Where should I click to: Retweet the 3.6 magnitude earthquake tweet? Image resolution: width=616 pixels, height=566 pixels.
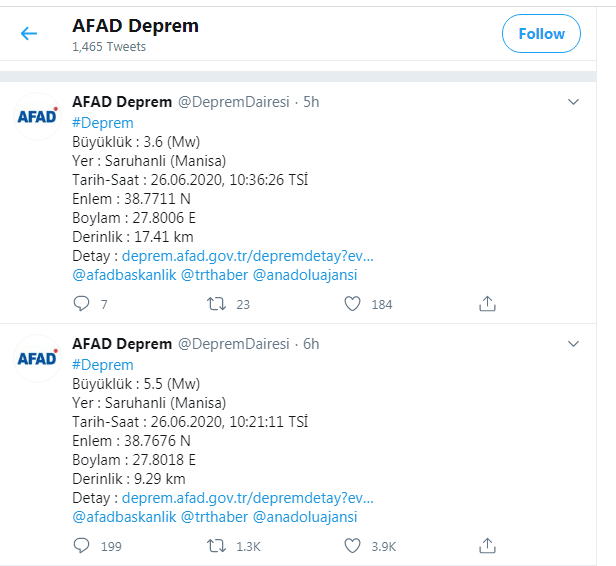click(x=216, y=304)
